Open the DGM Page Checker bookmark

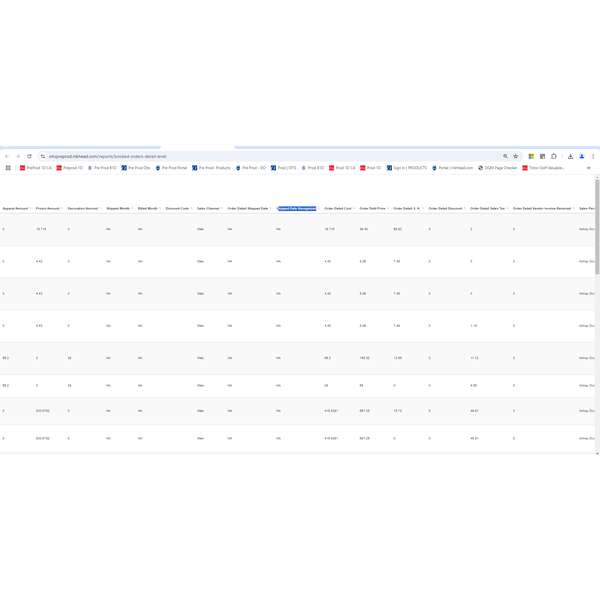(498, 168)
